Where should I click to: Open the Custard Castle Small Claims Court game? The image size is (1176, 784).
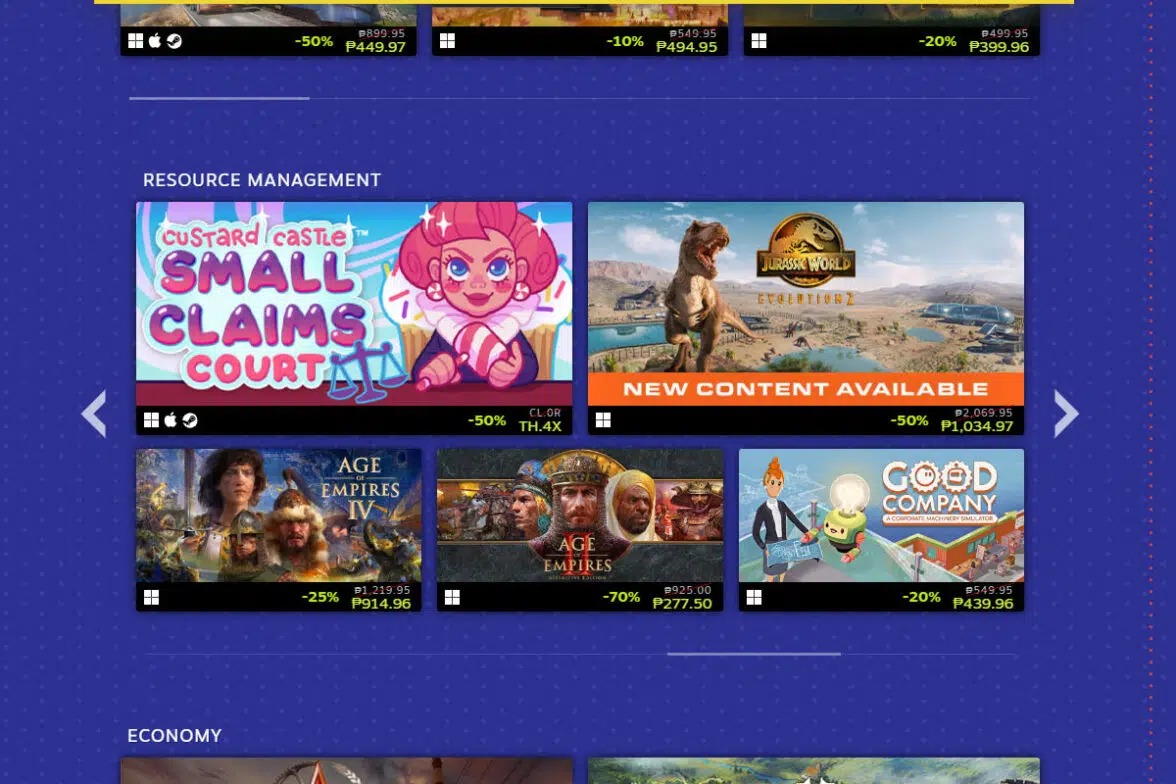point(354,304)
